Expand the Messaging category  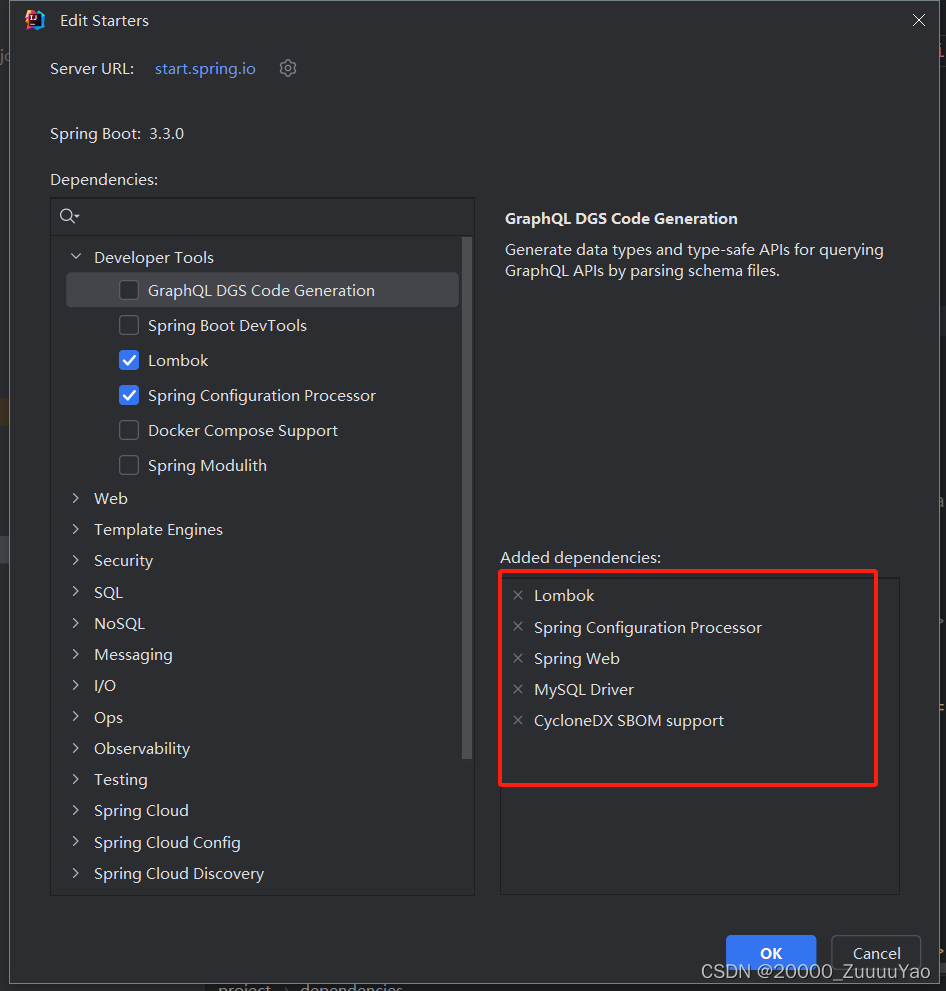pyautogui.click(x=76, y=654)
